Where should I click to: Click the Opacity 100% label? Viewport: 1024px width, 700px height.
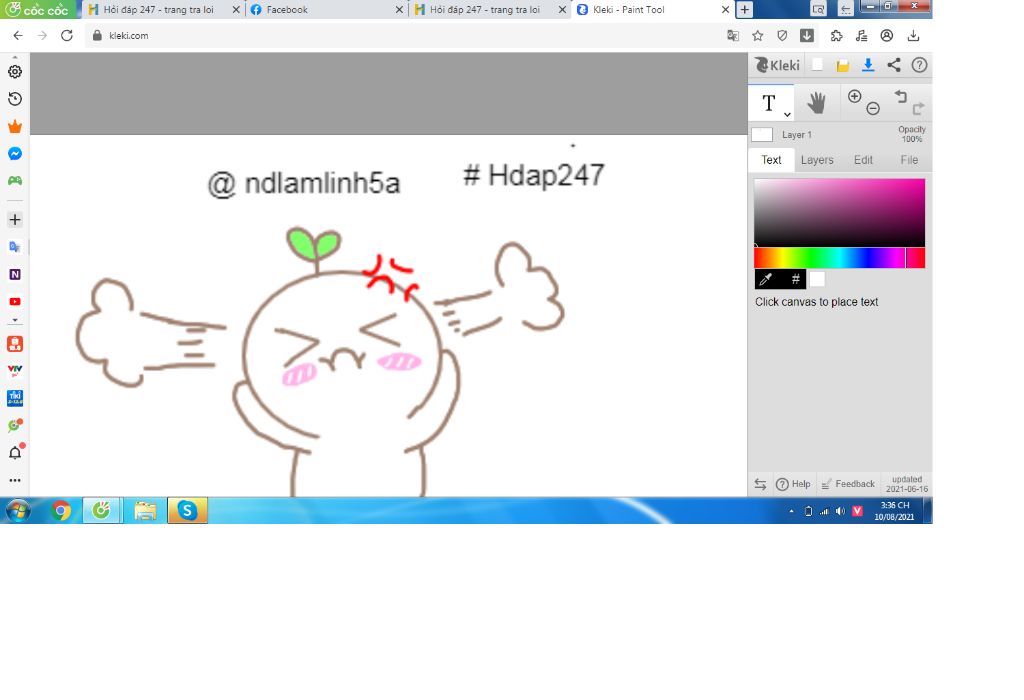click(x=912, y=135)
